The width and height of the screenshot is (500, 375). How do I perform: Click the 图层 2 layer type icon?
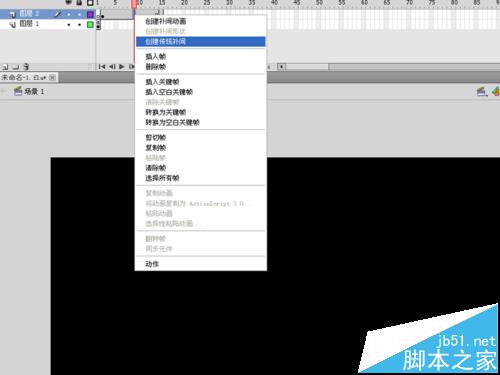pos(13,14)
